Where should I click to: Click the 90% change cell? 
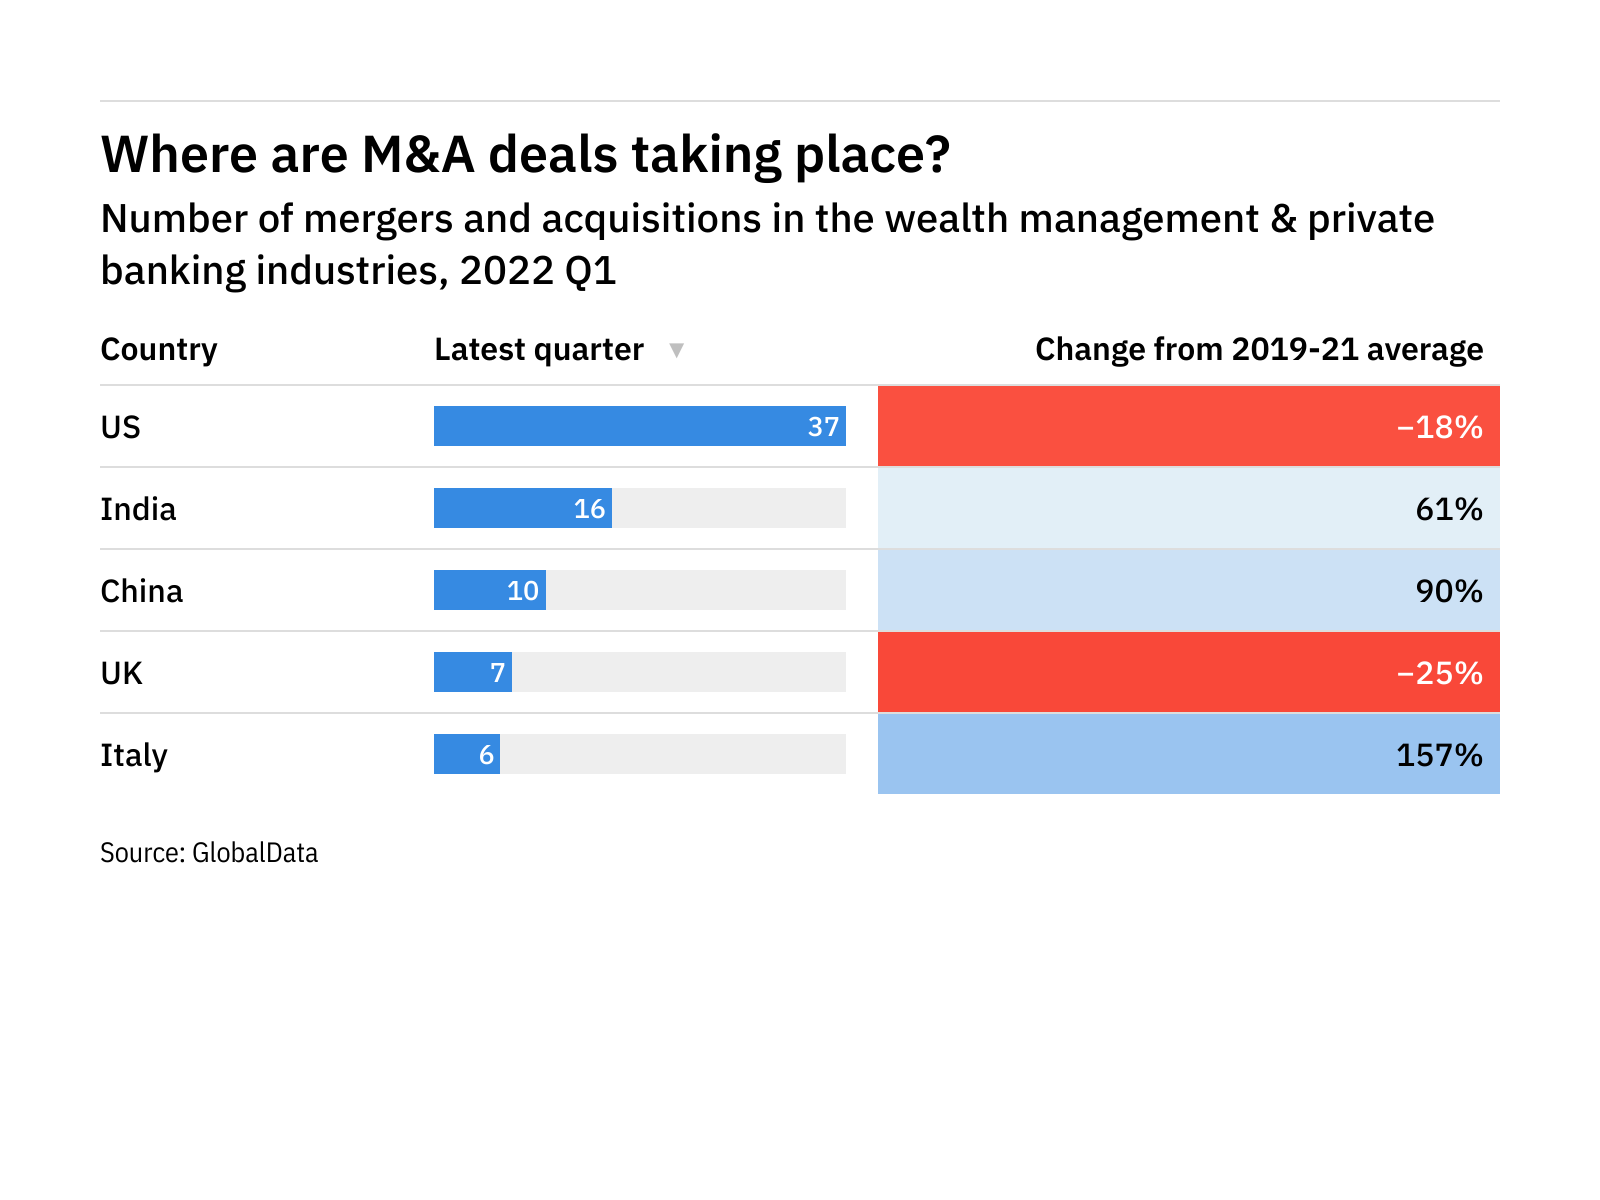[x=1188, y=590]
